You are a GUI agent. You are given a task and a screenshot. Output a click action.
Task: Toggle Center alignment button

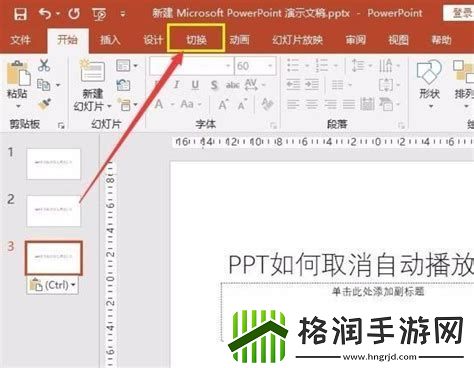tap(312, 105)
